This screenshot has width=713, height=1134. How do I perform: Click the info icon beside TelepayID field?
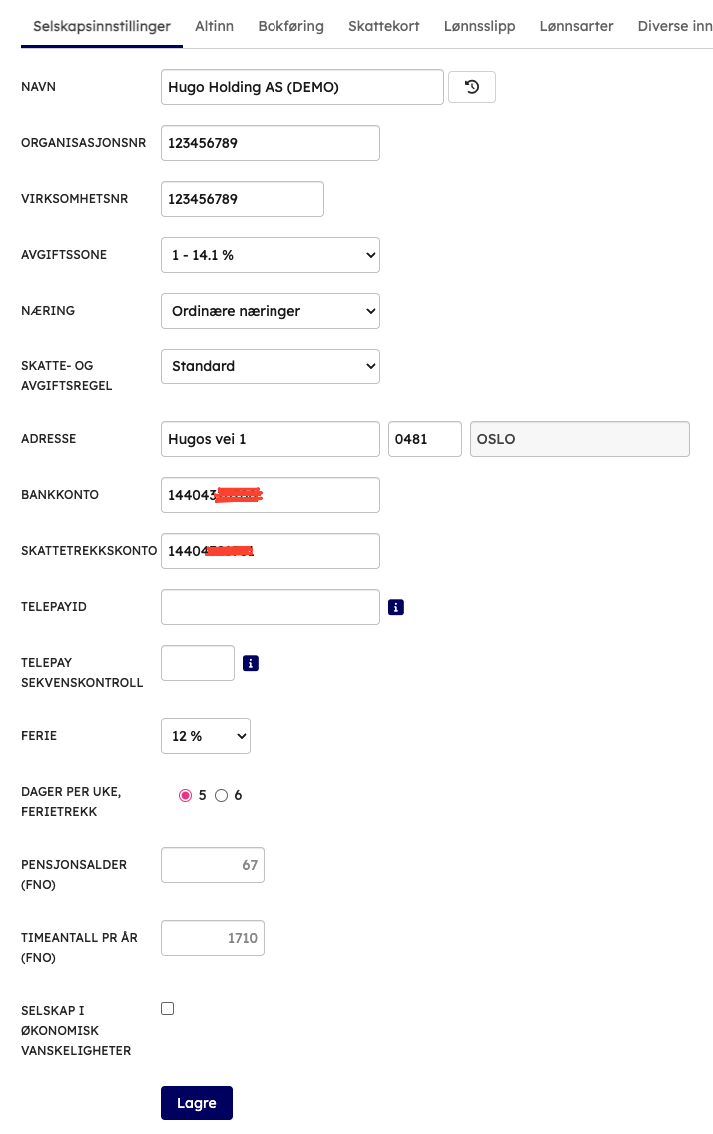(x=396, y=607)
